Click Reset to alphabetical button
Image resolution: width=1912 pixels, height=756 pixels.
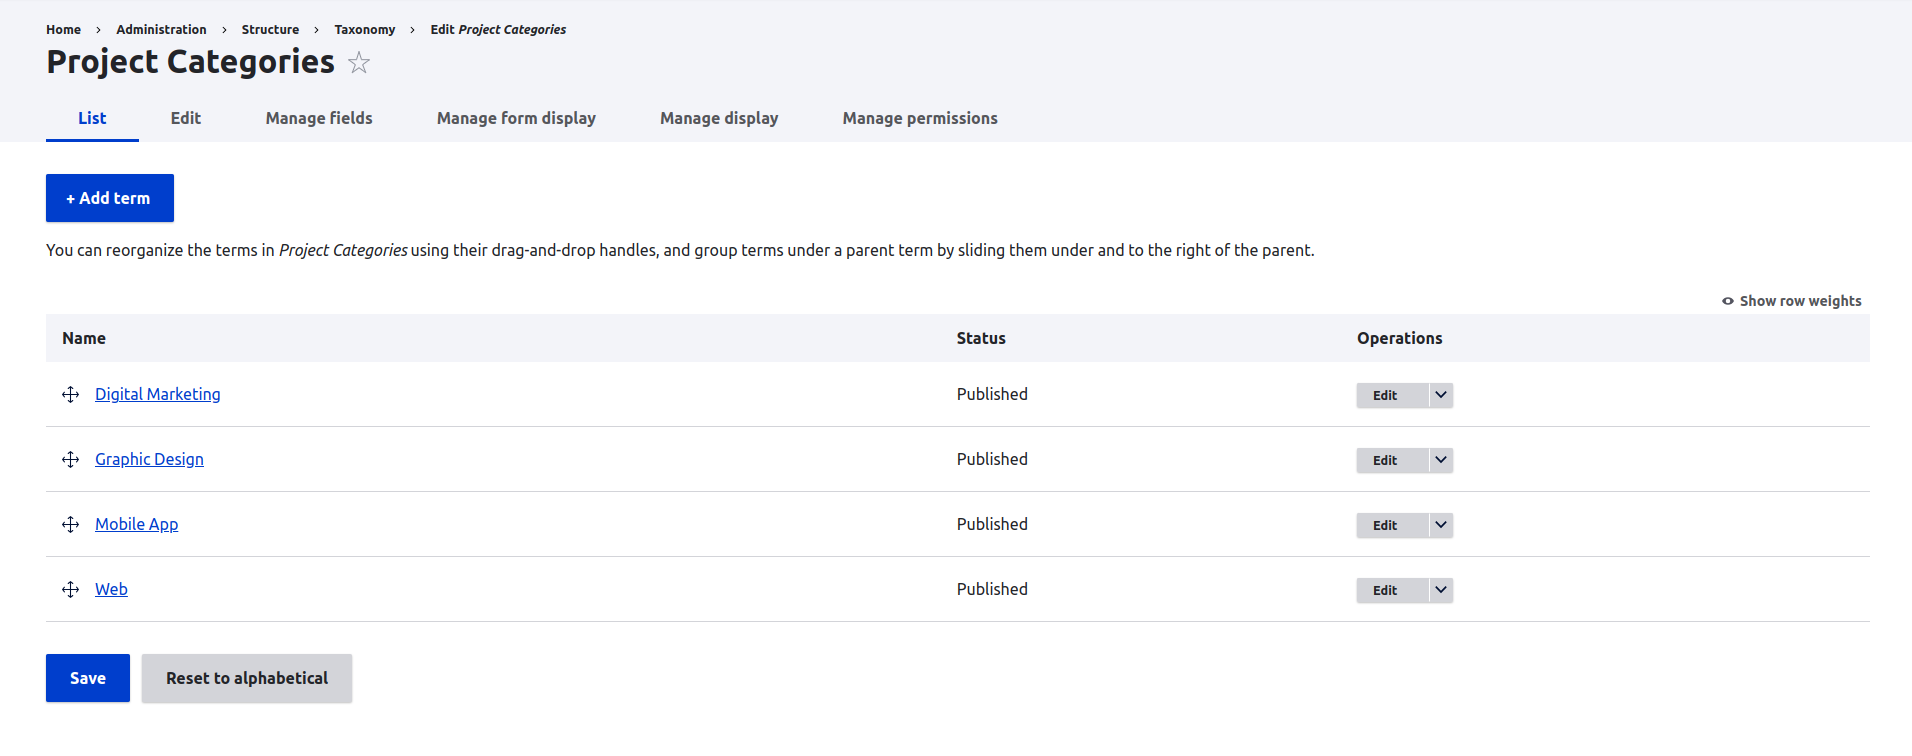(246, 678)
